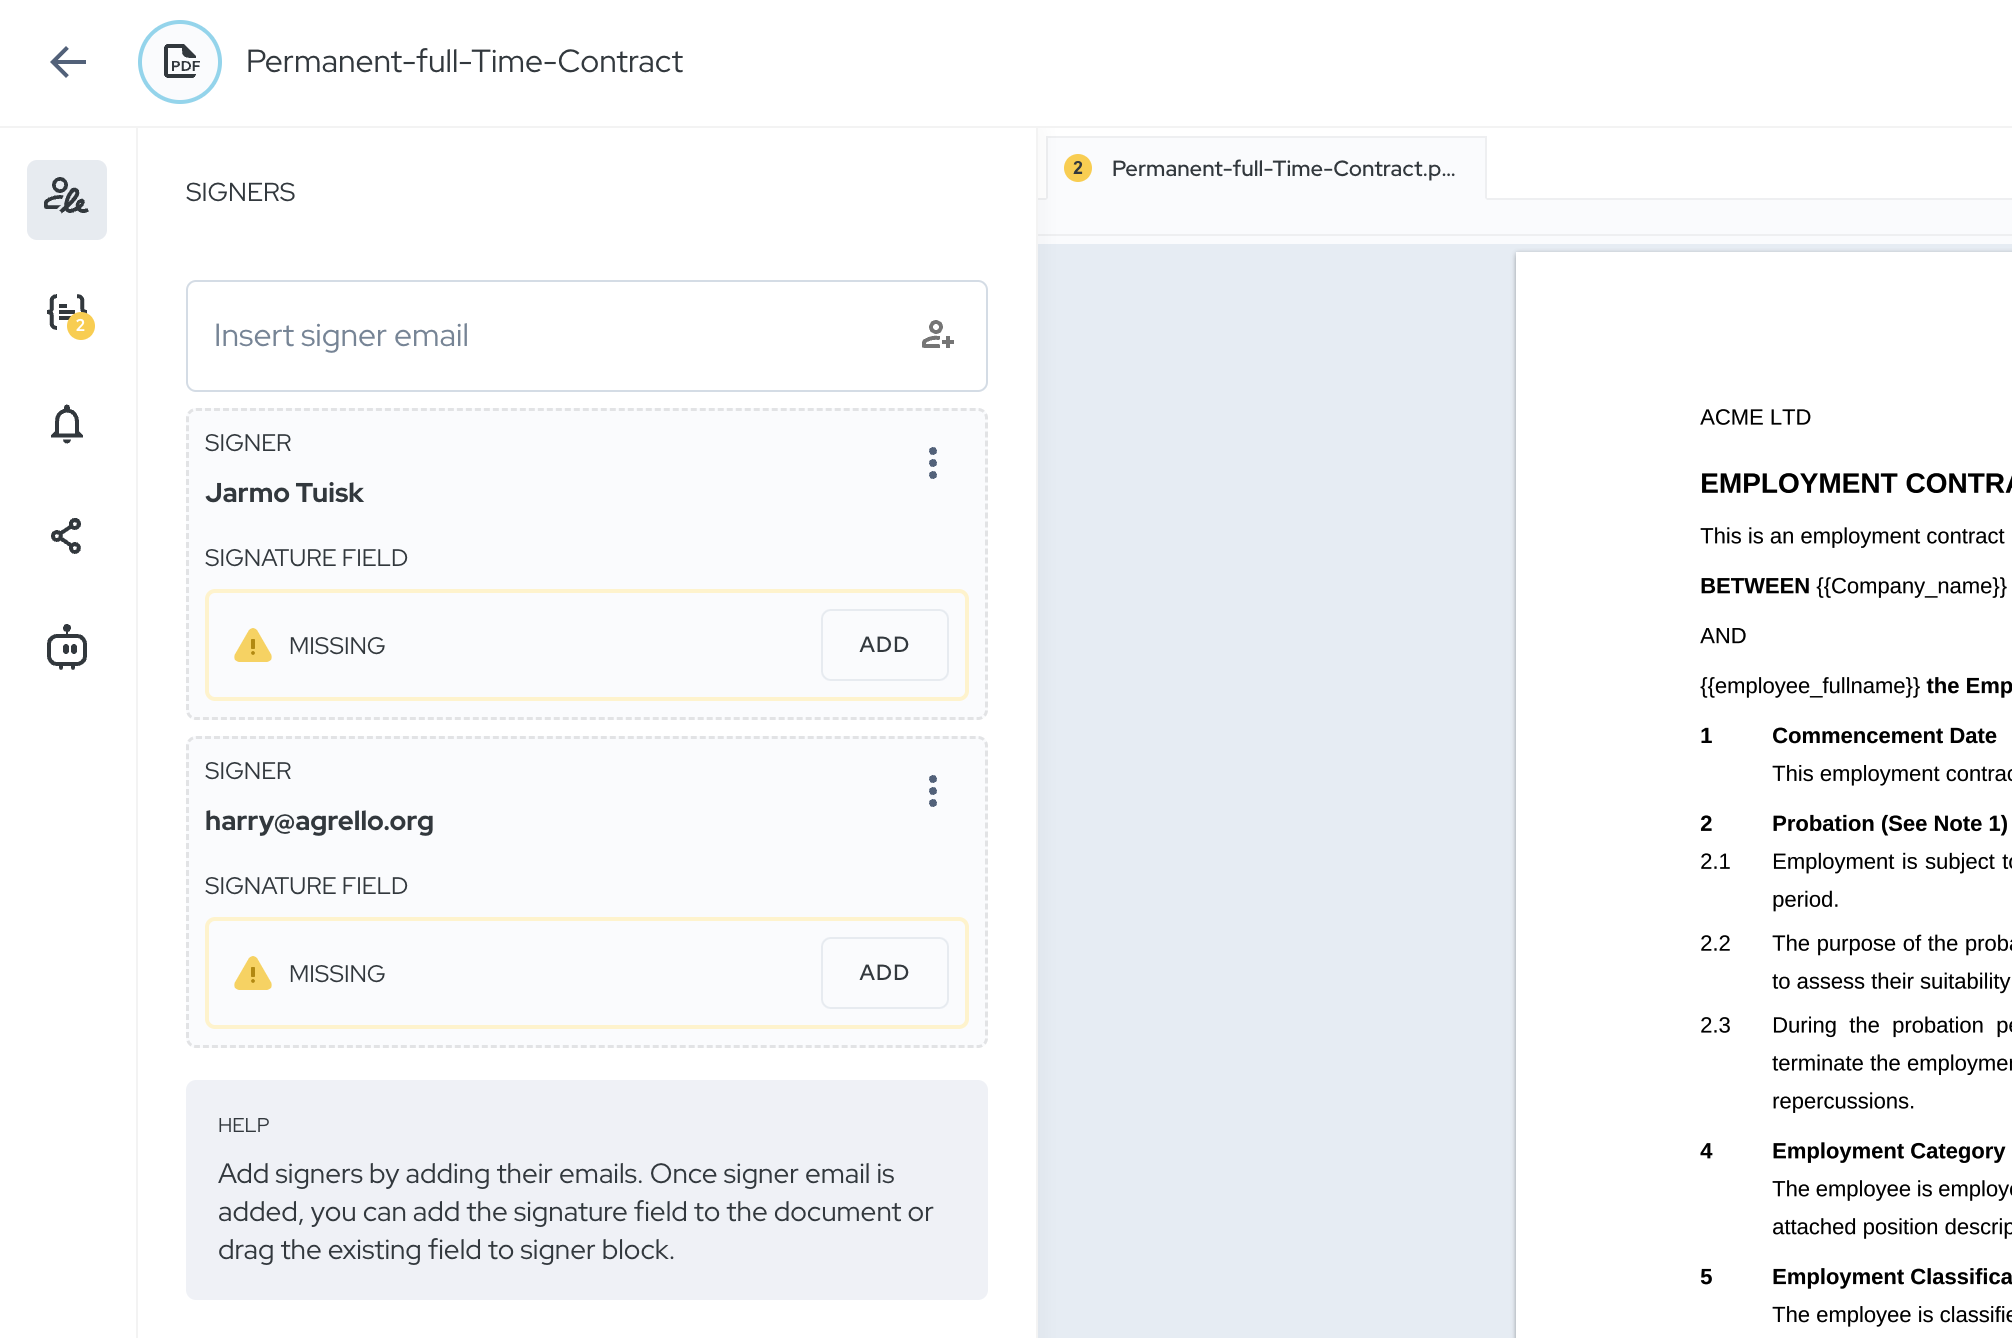Click harry@agrello.org's MISSING warning icon
Image resolution: width=2012 pixels, height=1338 pixels.
(x=253, y=974)
